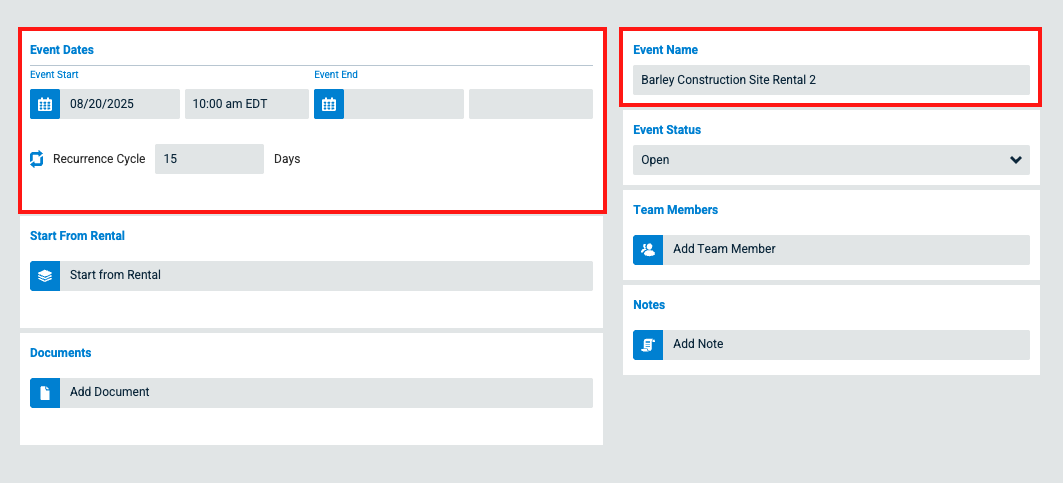Click the Documents heading
The height and width of the screenshot is (483, 1063).
tap(60, 353)
